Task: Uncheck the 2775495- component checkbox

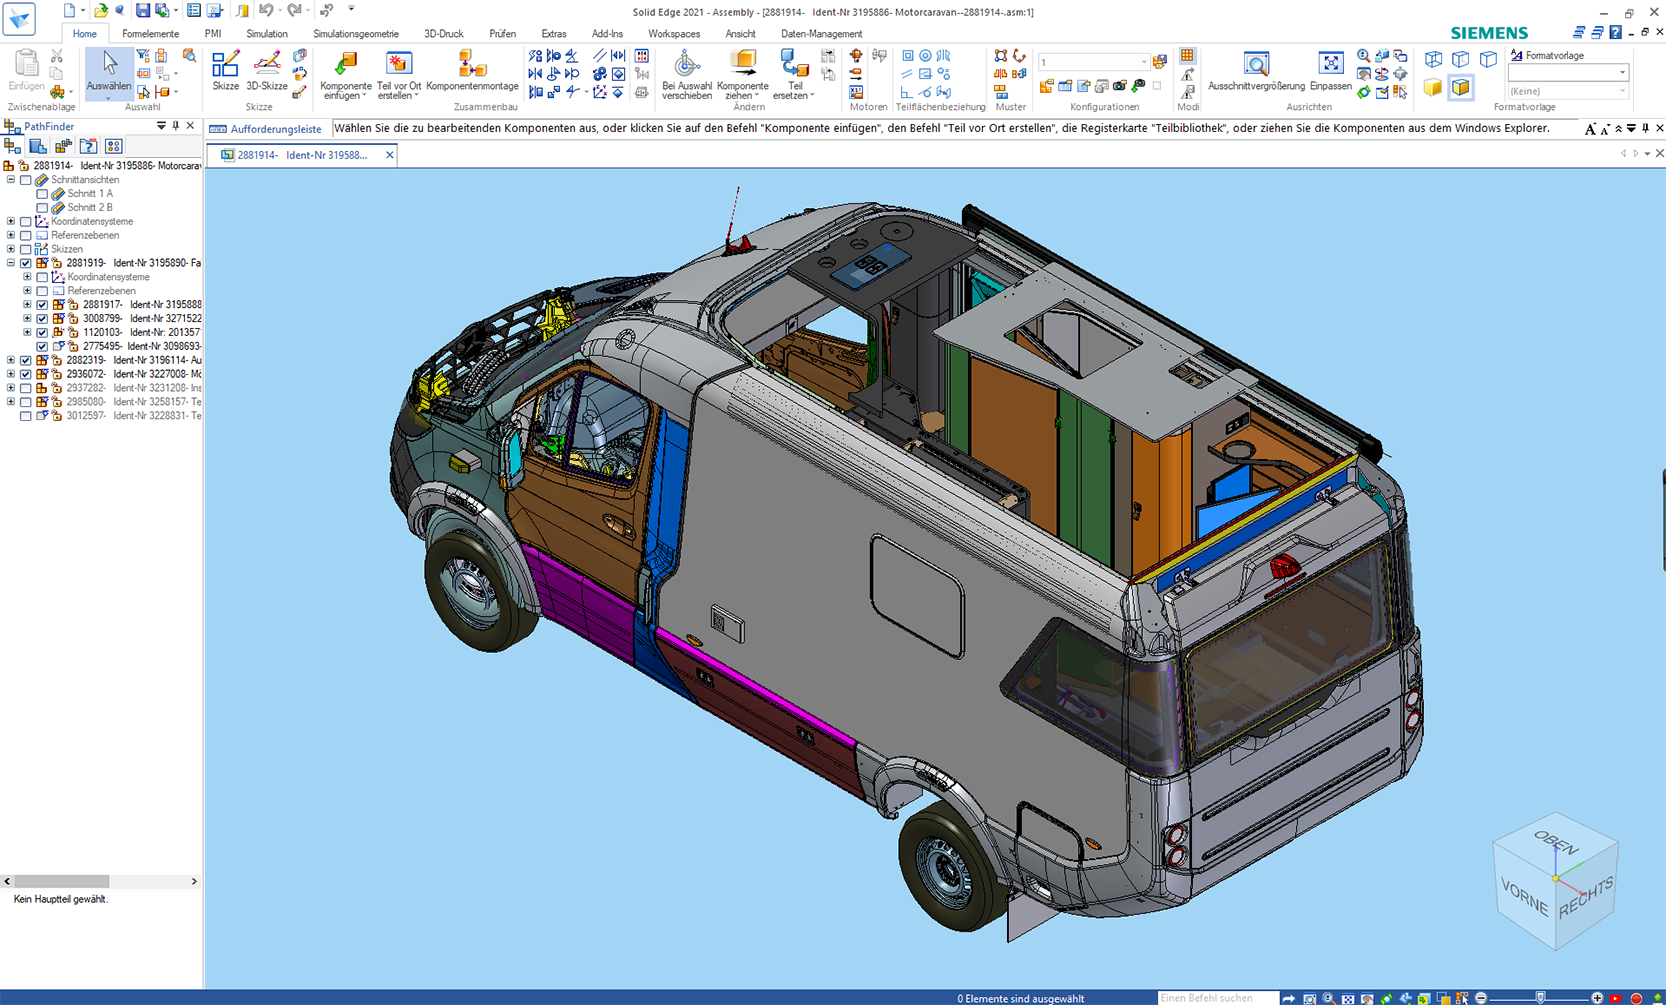Action: 42,346
